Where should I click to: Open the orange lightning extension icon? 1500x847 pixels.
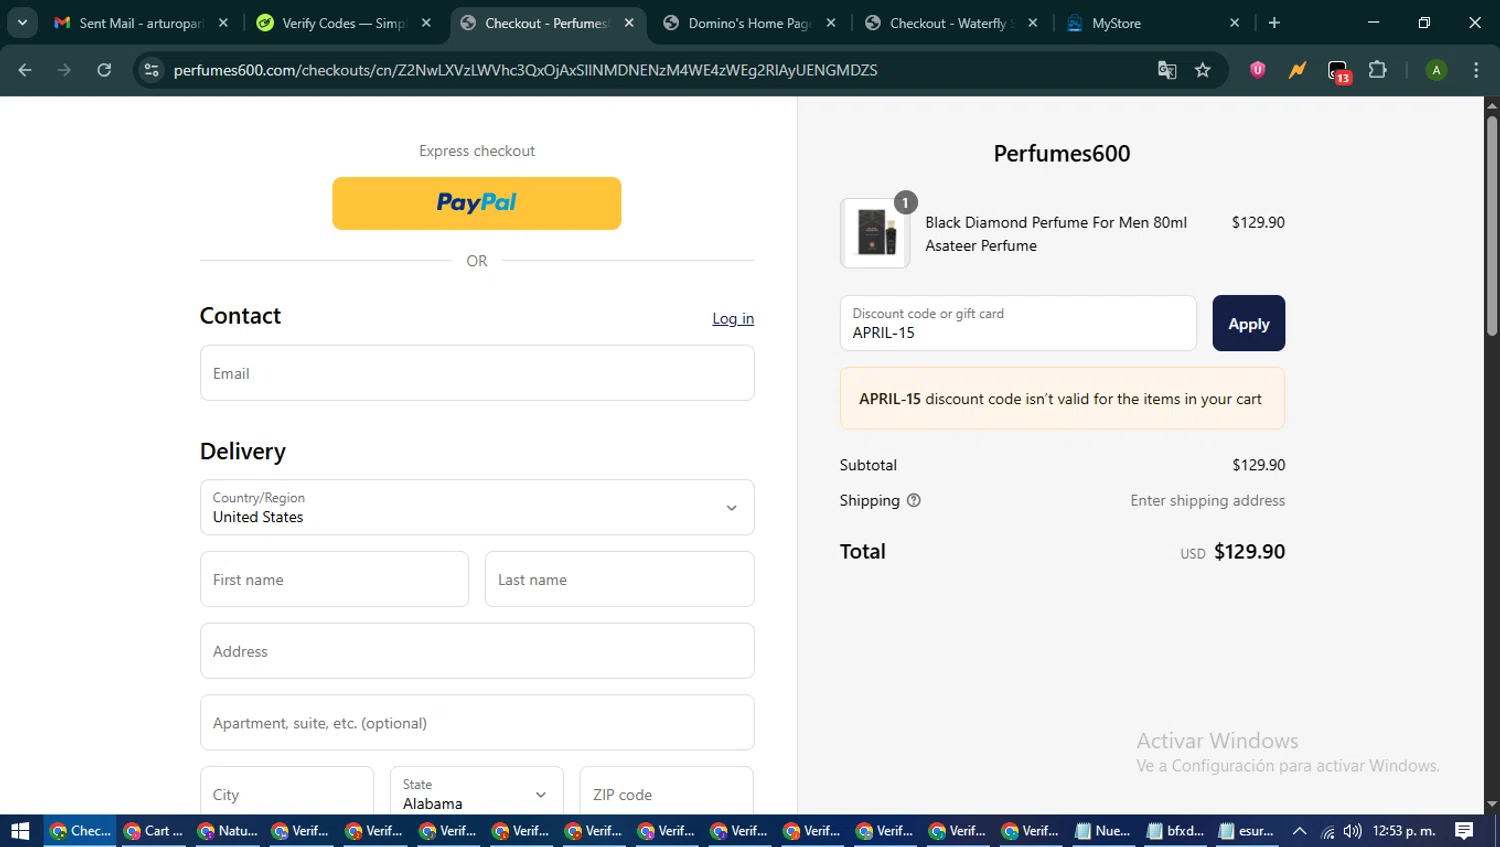tap(1297, 70)
